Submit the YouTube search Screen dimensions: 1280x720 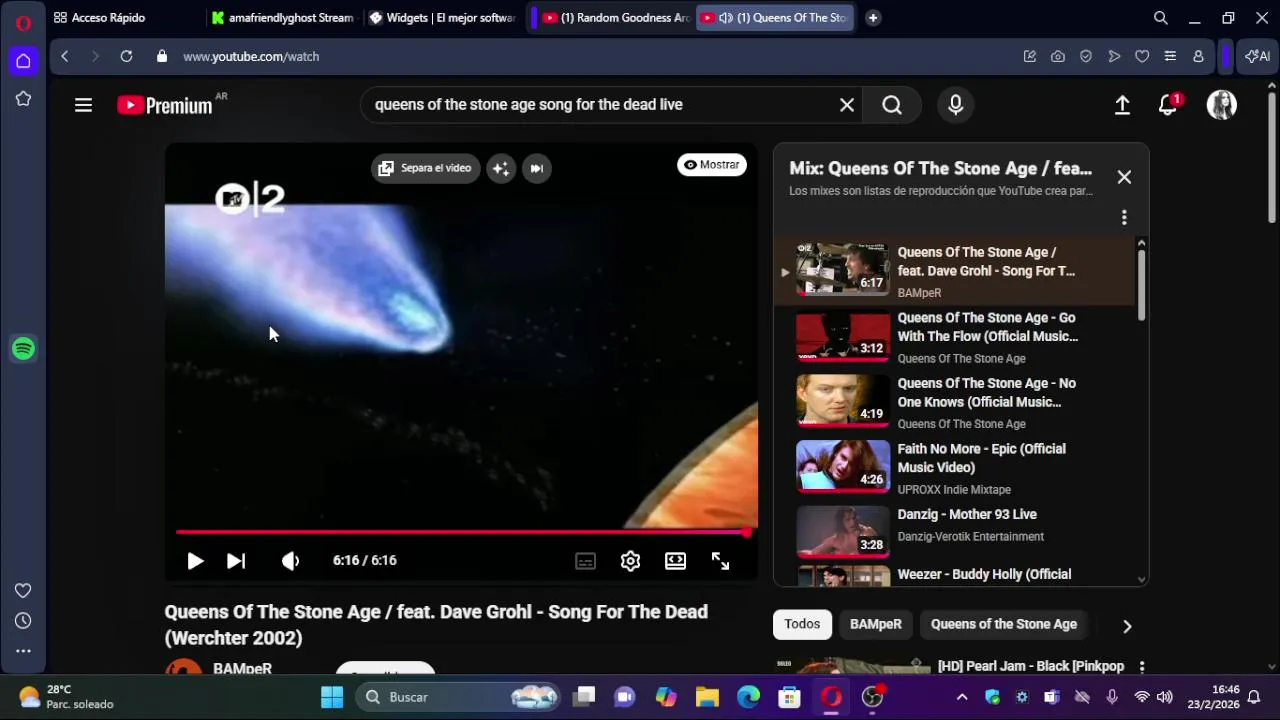tap(892, 105)
